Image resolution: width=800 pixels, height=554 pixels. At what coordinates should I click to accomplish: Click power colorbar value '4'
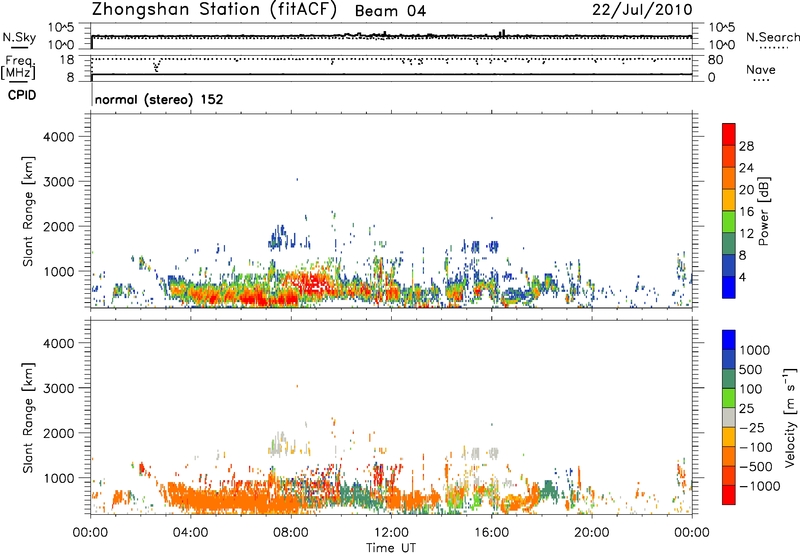point(743,278)
